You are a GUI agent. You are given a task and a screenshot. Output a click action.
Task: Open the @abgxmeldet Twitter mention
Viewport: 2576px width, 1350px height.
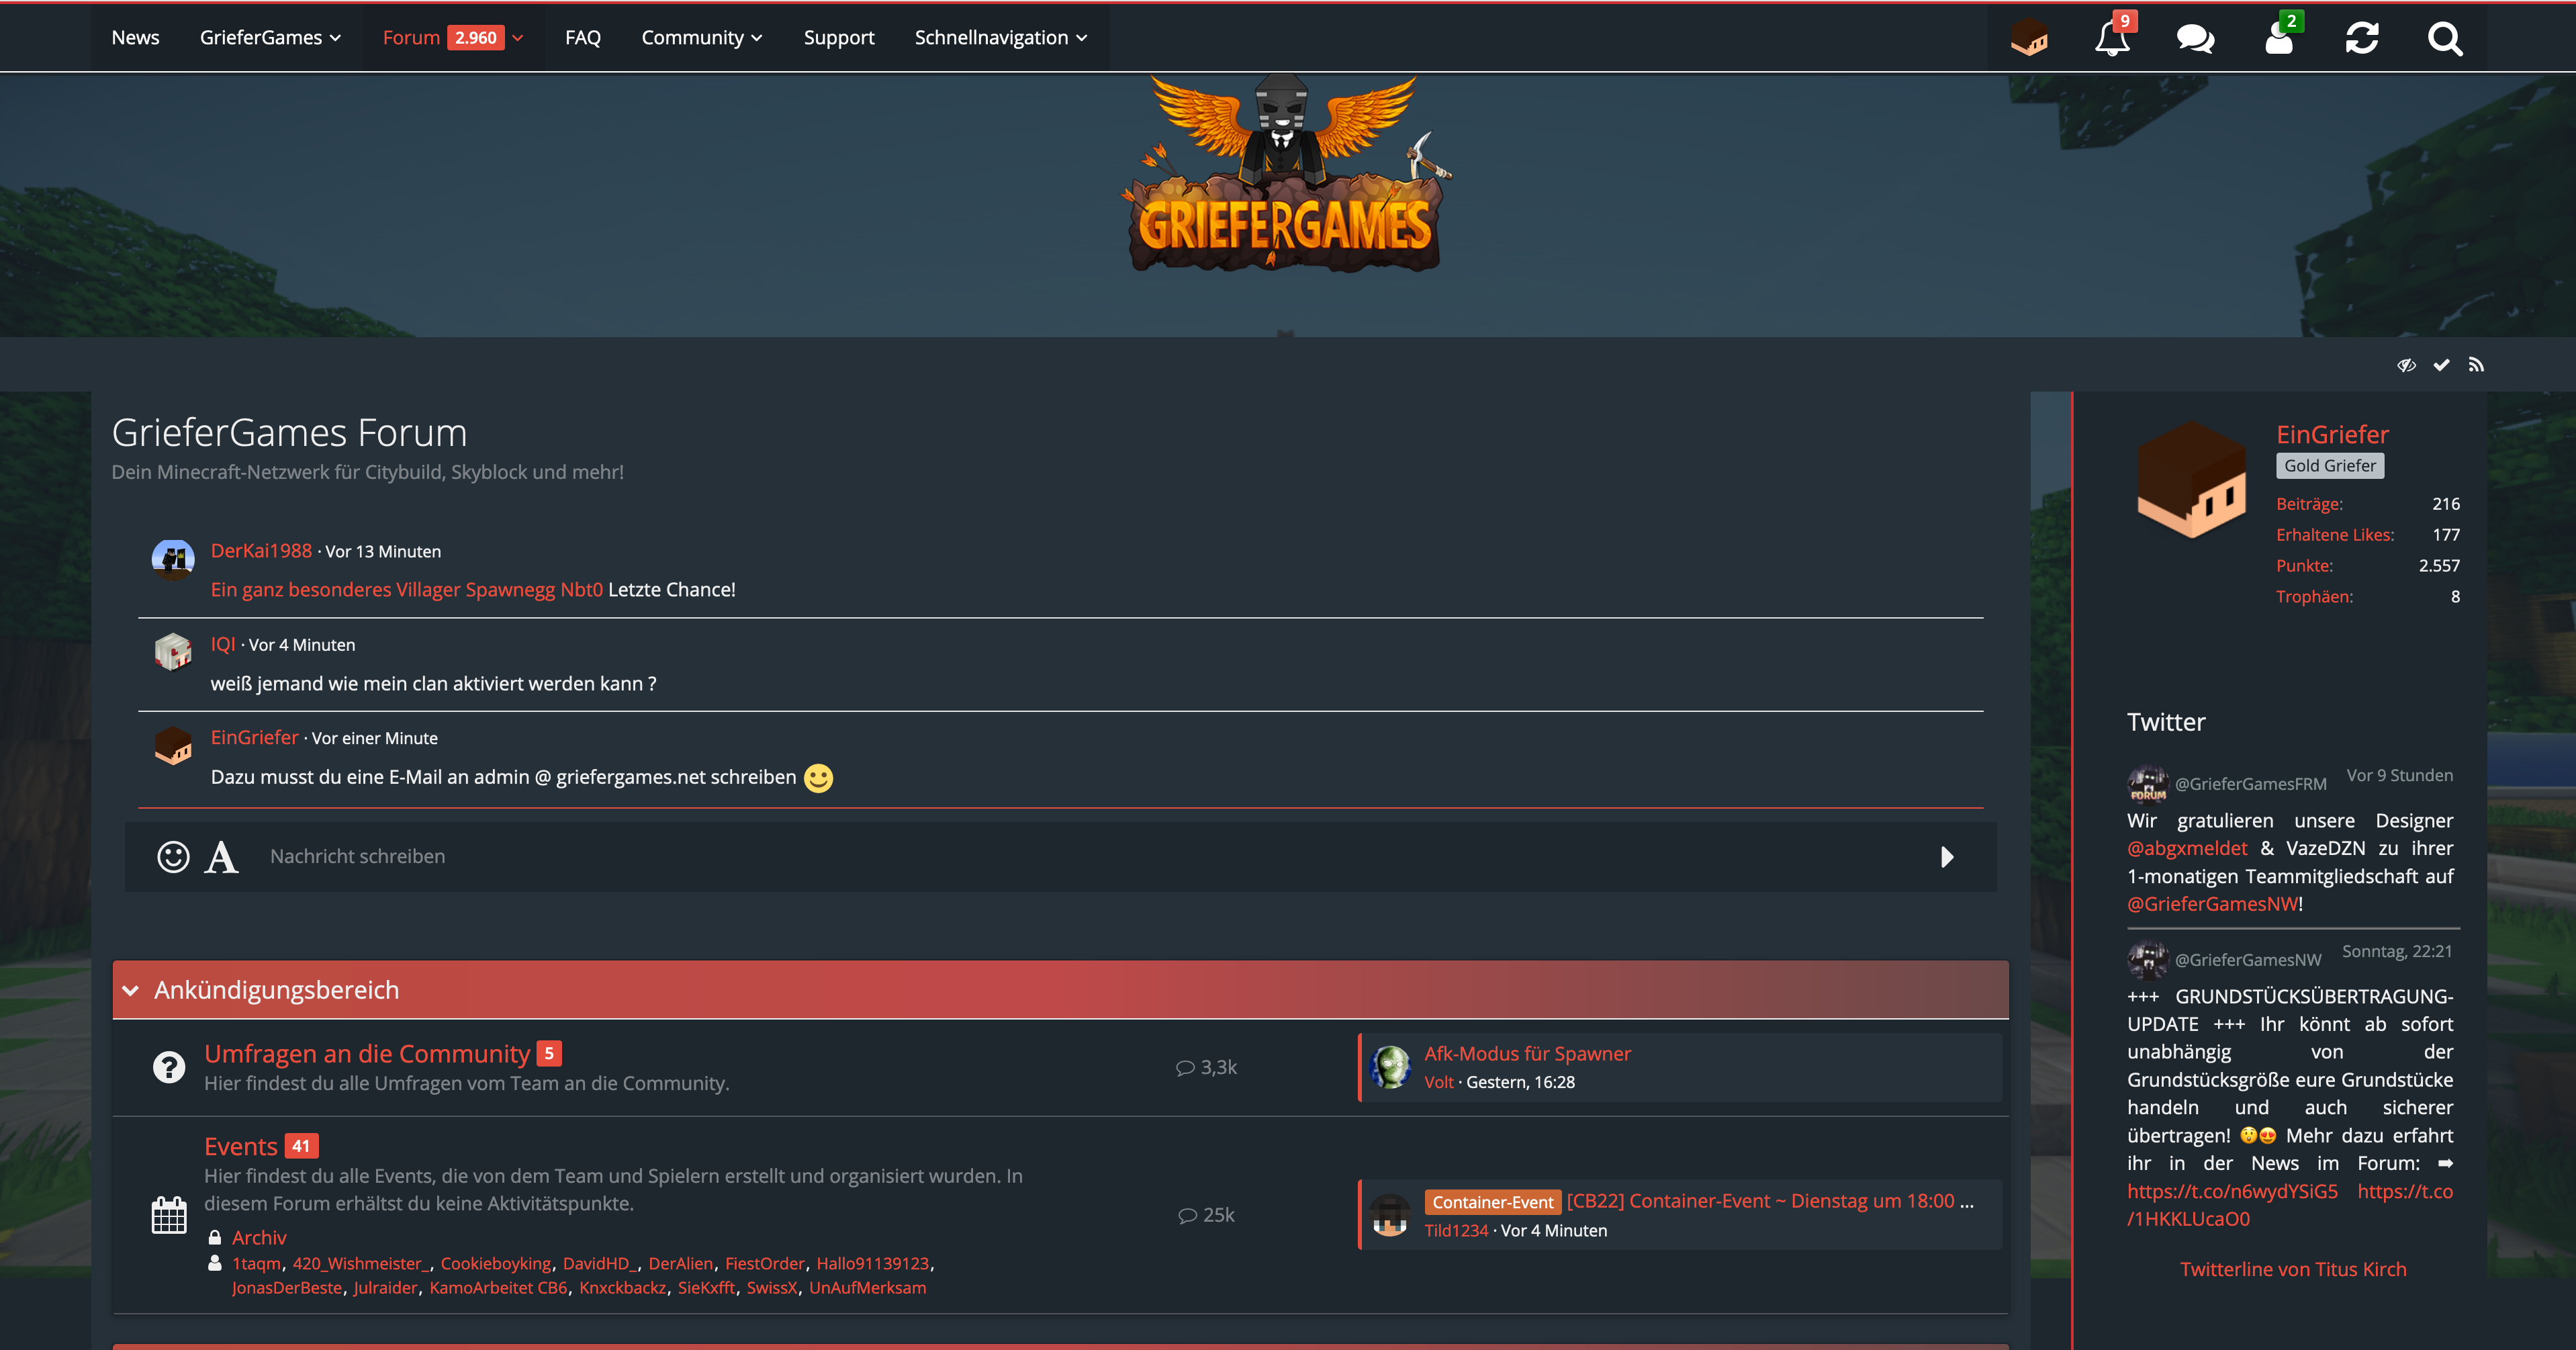coord(2187,849)
